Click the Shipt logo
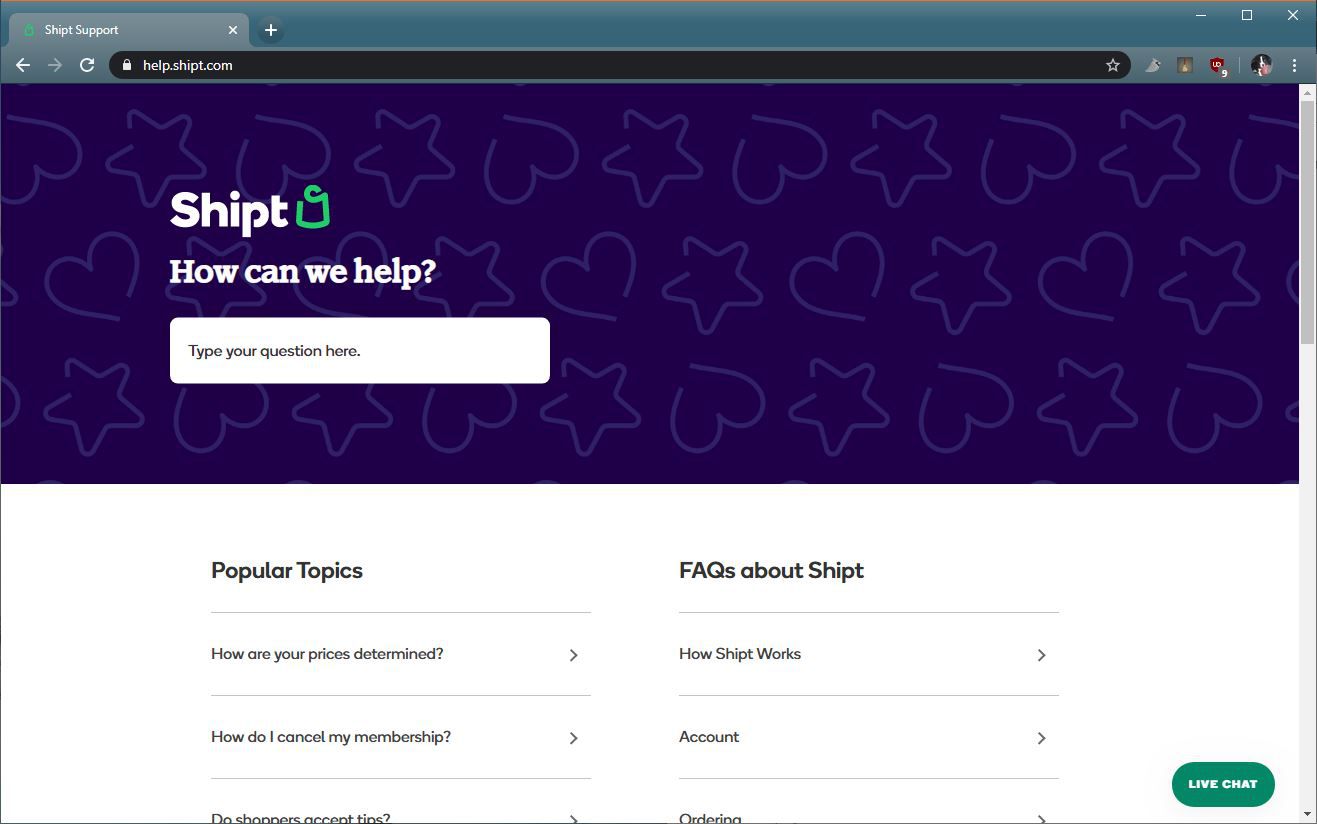This screenshot has height=824, width=1317. click(250, 210)
